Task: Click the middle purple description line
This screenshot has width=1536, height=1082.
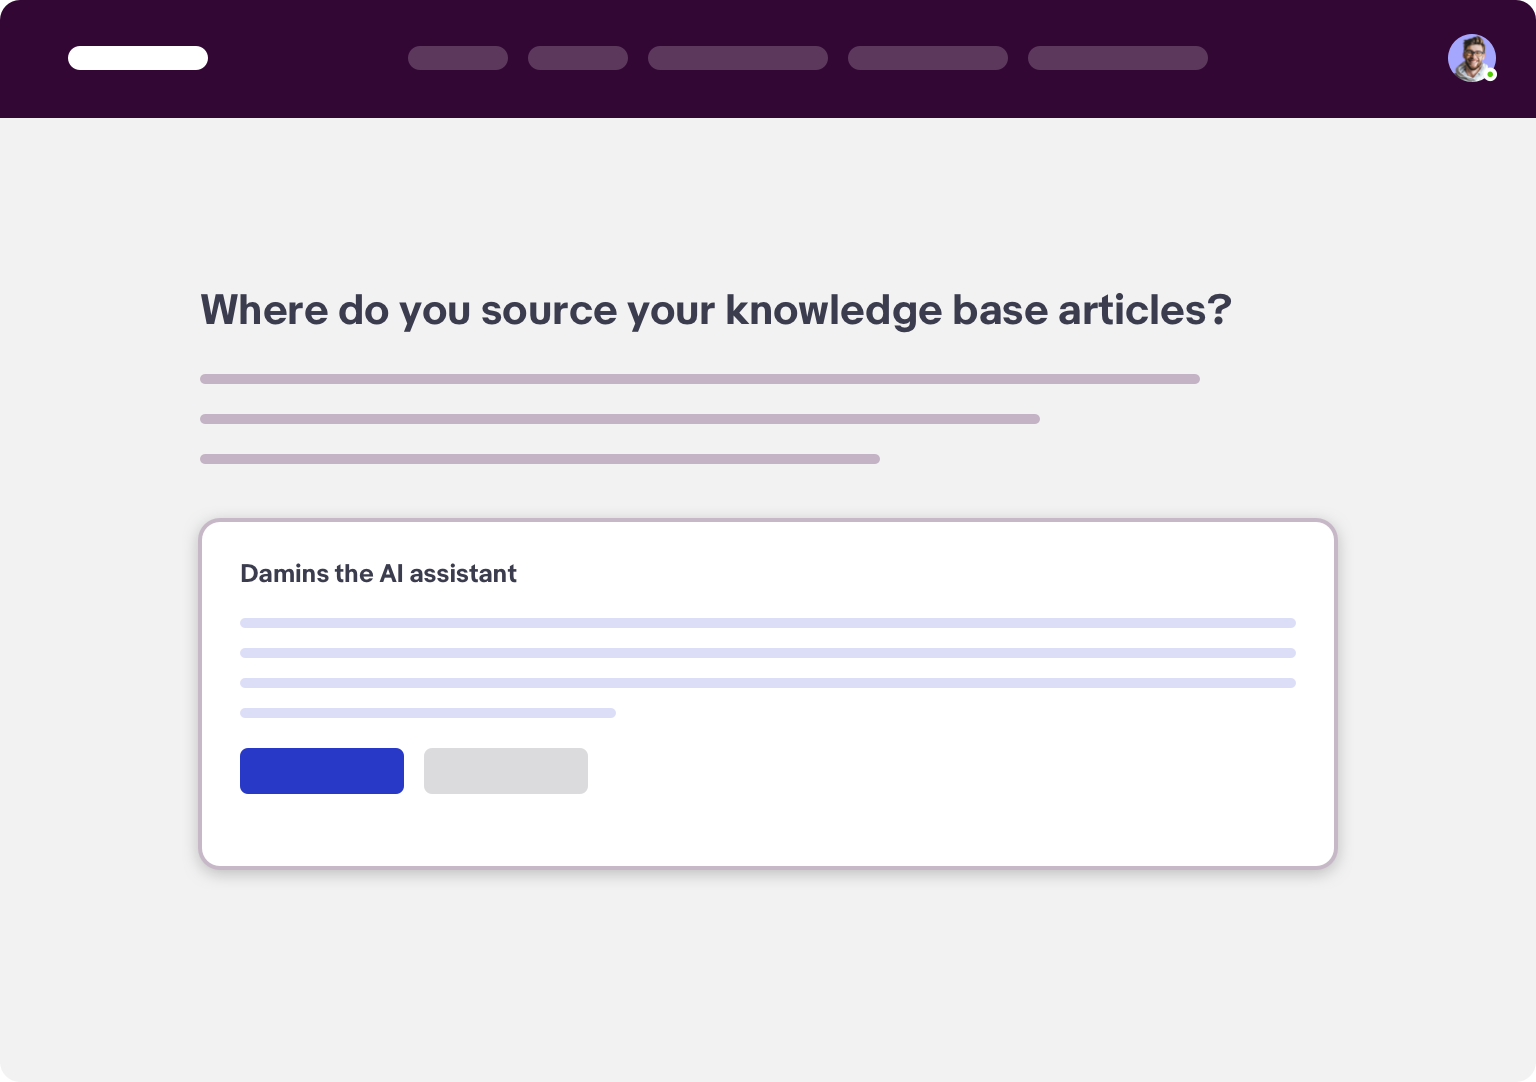Action: [x=620, y=419]
